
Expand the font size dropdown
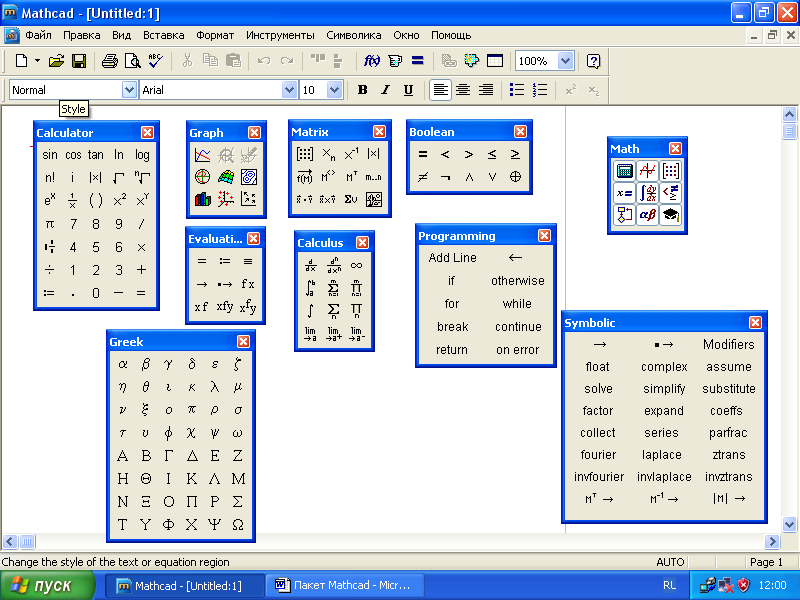(x=334, y=90)
